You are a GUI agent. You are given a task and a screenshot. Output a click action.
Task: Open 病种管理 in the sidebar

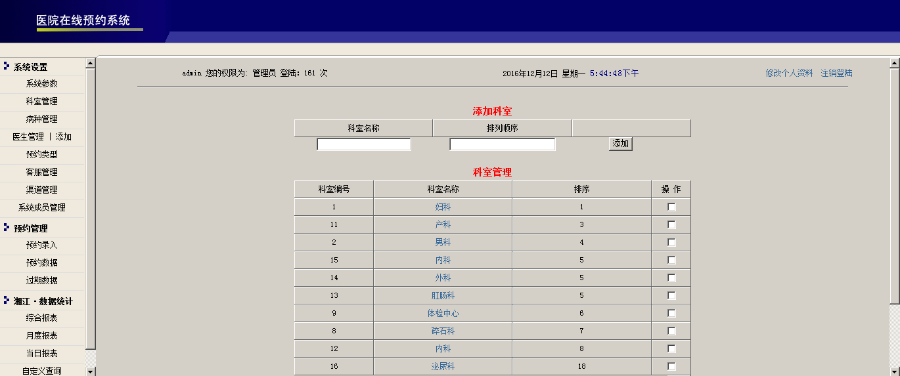pyautogui.click(x=41, y=119)
